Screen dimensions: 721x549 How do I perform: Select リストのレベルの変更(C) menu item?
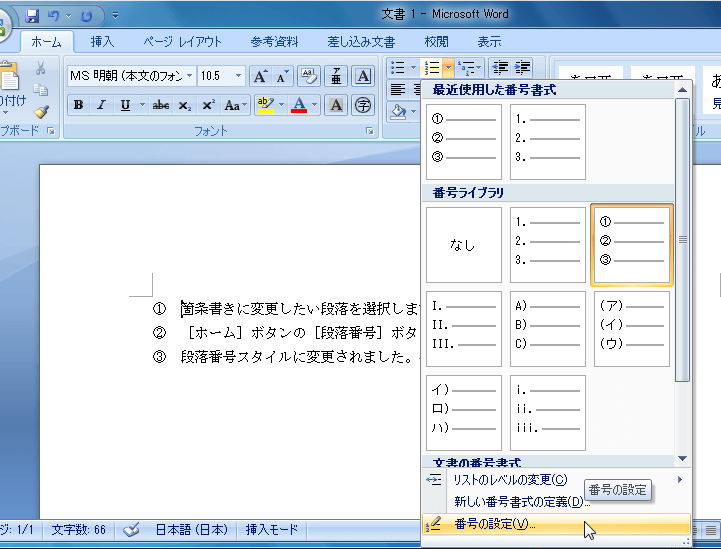(556, 480)
